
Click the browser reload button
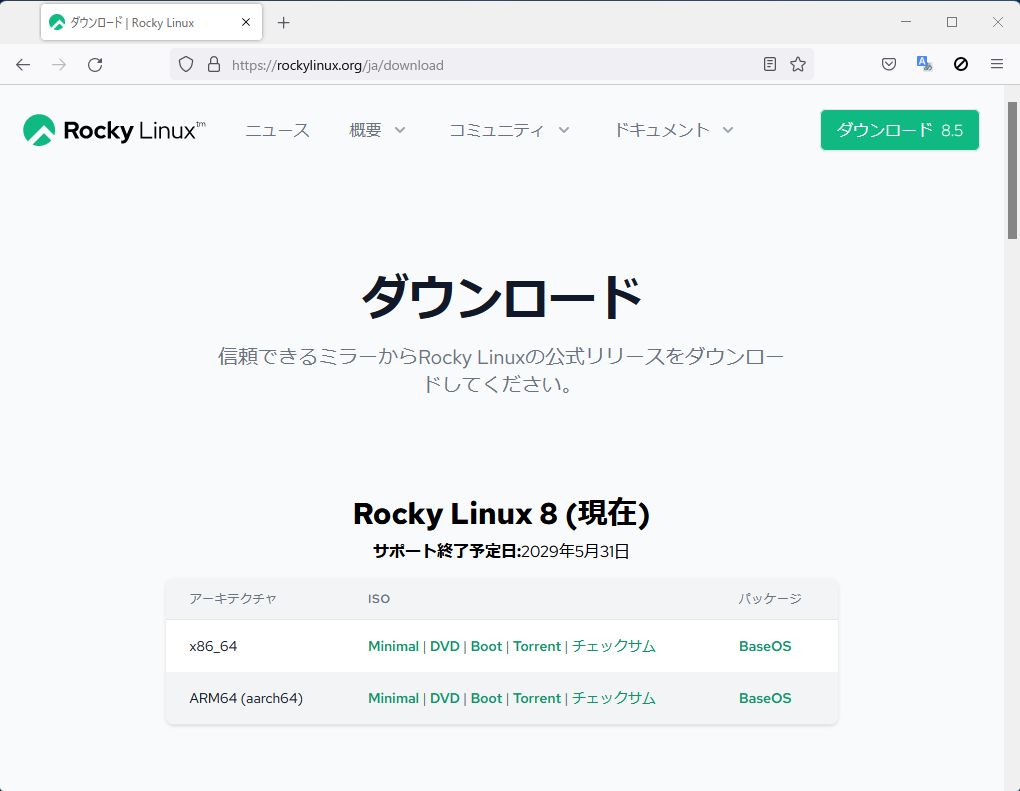tap(95, 65)
